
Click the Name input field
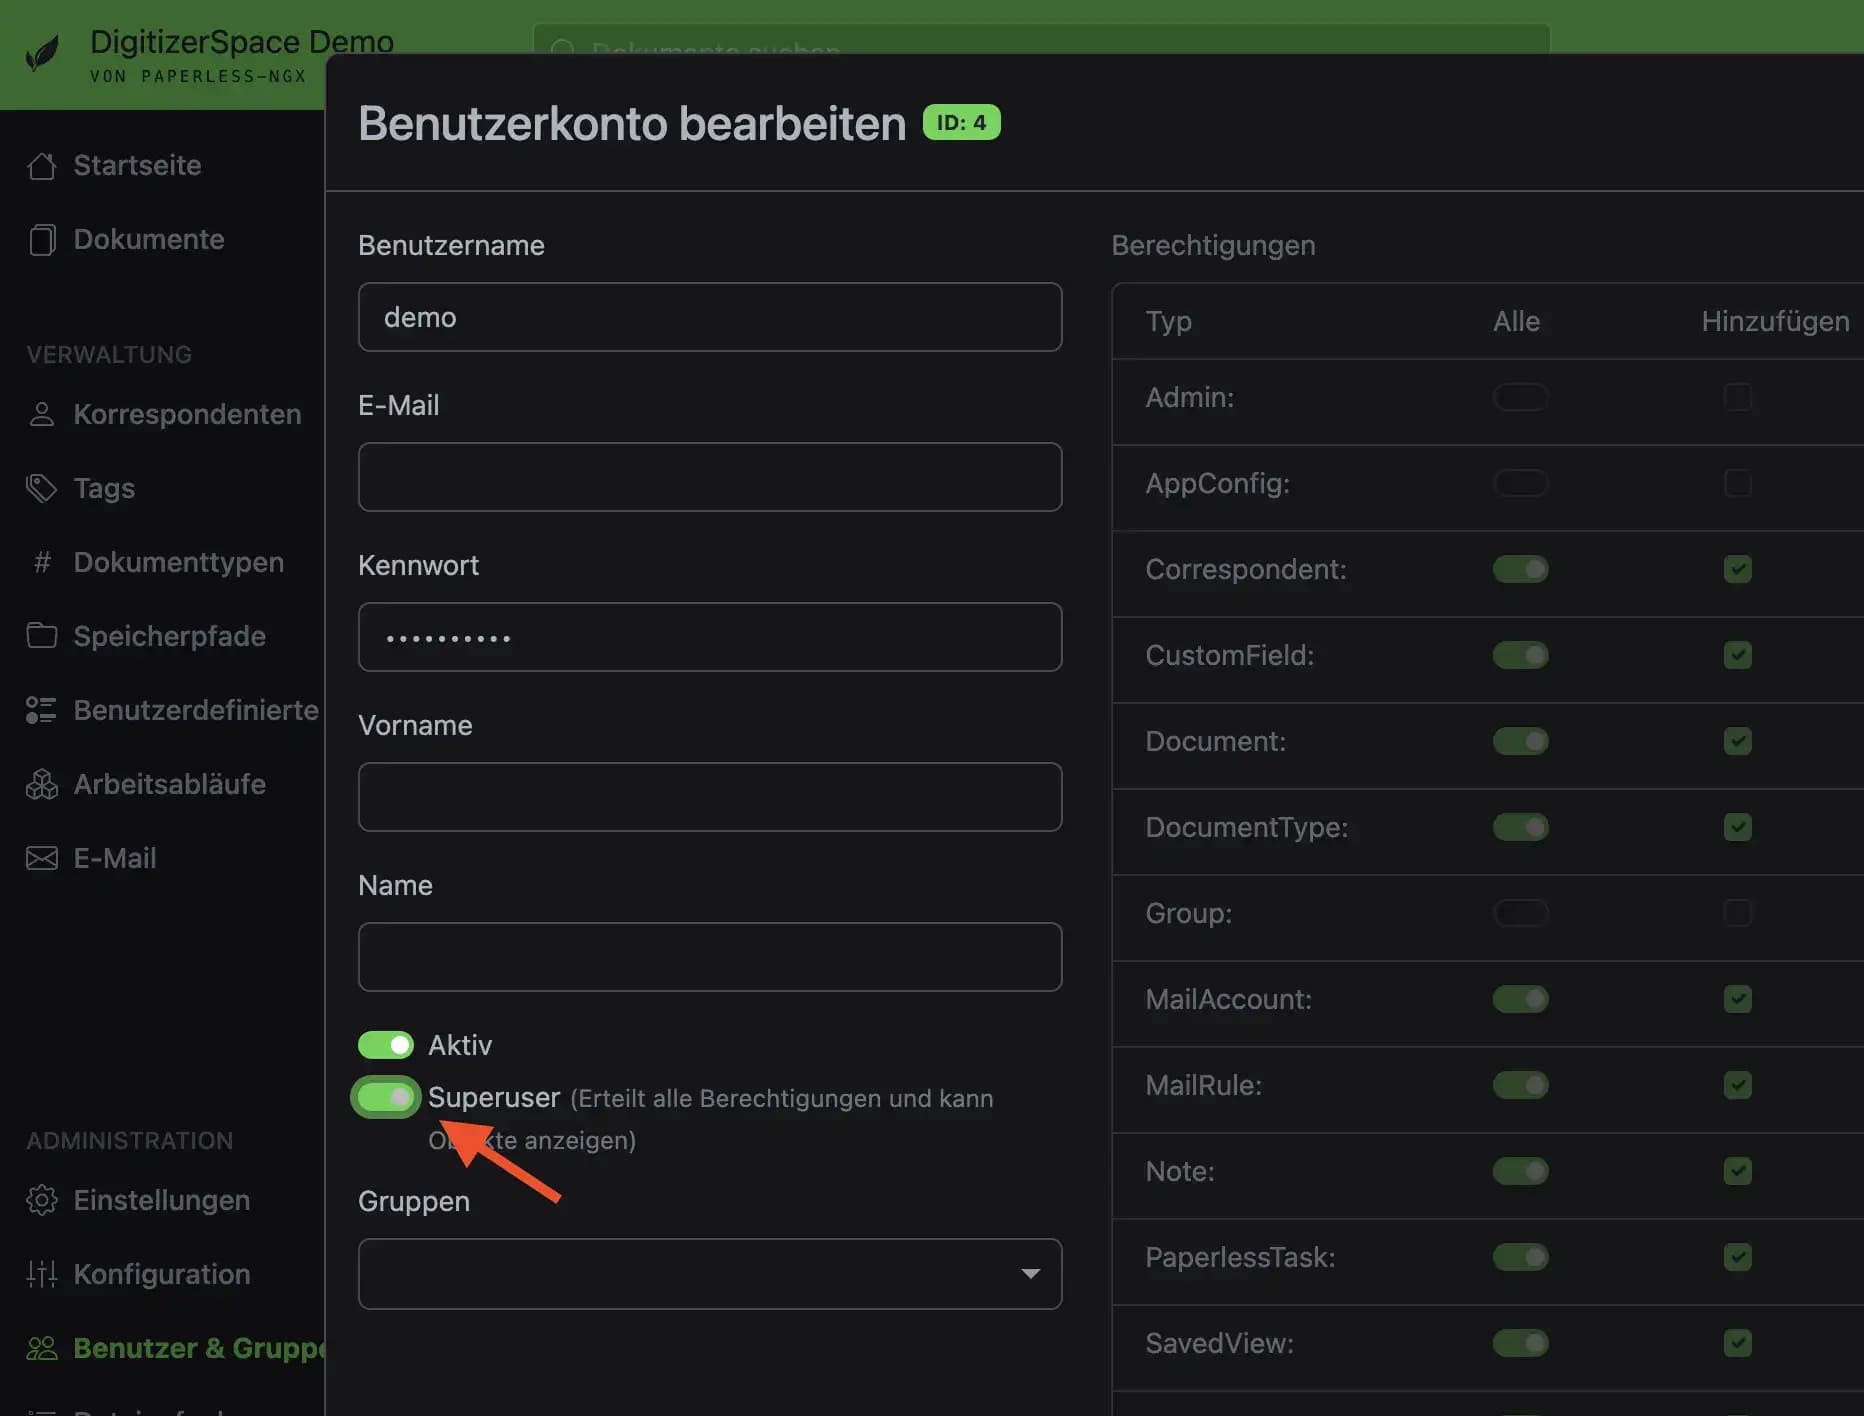click(710, 957)
